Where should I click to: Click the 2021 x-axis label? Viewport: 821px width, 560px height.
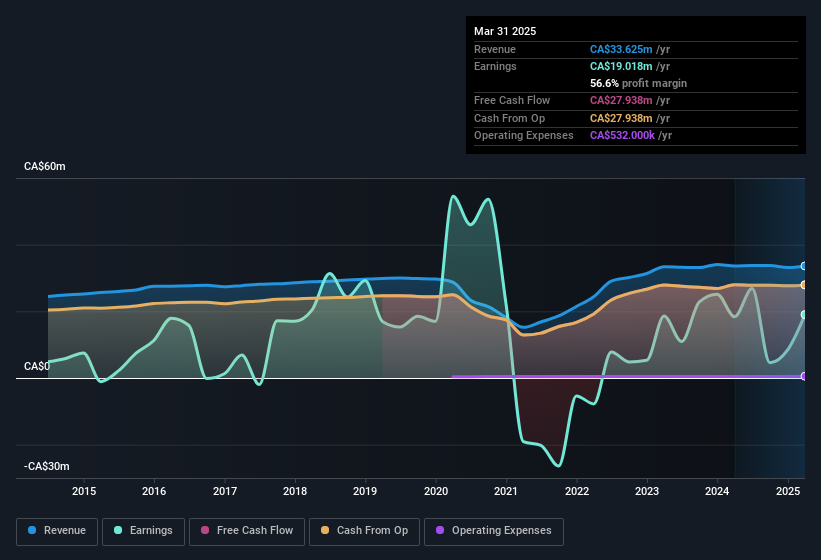tap(506, 491)
